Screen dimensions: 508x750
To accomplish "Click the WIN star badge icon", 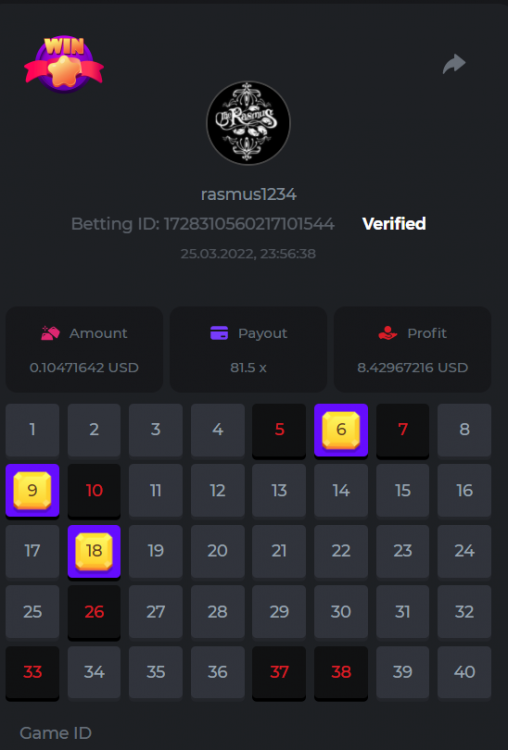I will click(64, 64).
